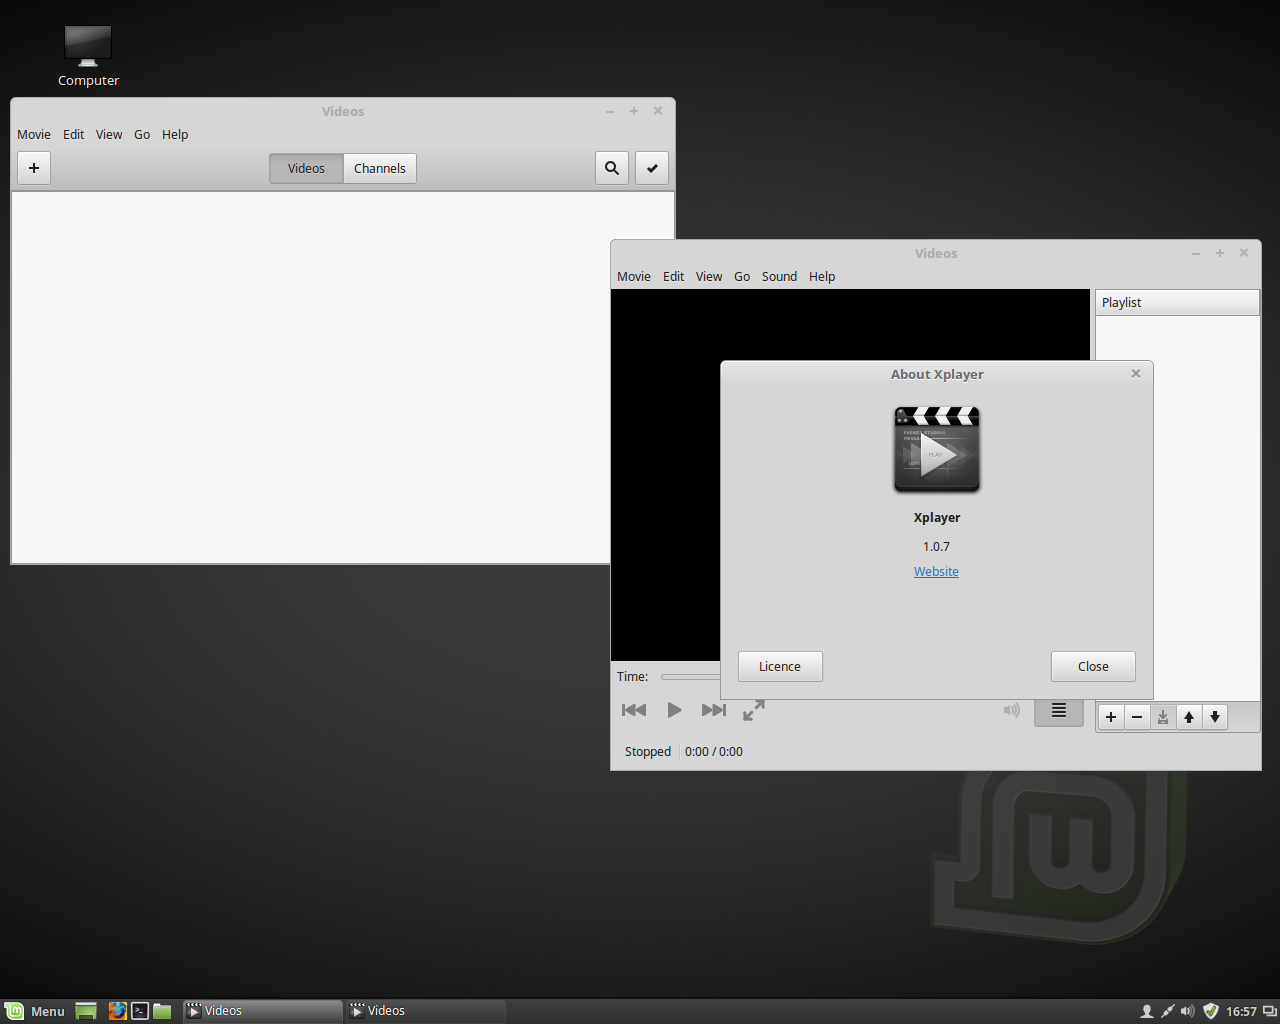Open the Sound menu in the player window
Viewport: 1280px width, 1024px height.
tap(779, 277)
